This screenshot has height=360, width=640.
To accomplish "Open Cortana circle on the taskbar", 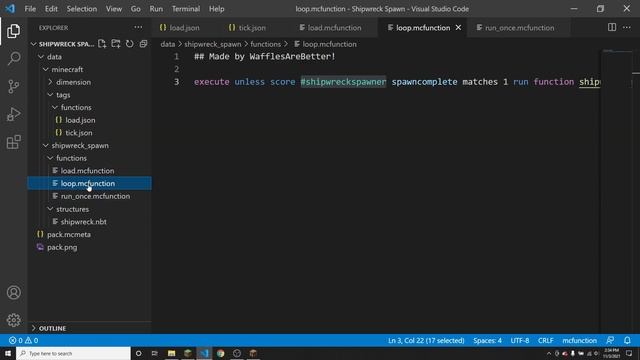I will tap(138, 353).
